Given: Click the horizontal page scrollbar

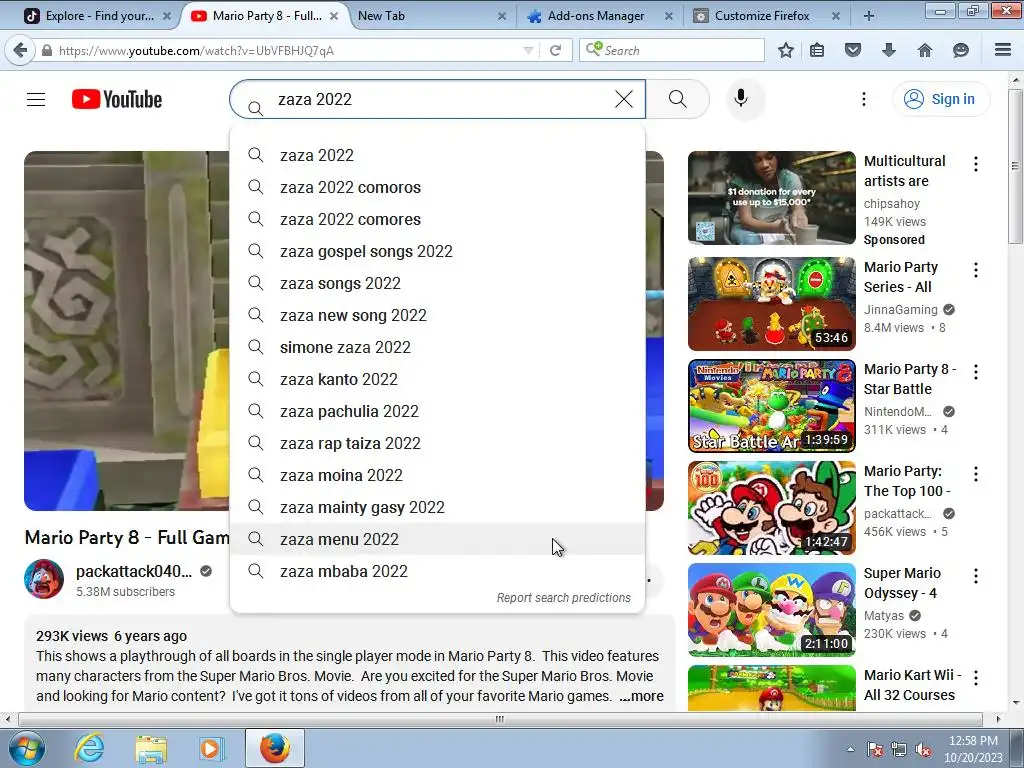Looking at the screenshot, I should coord(500,719).
